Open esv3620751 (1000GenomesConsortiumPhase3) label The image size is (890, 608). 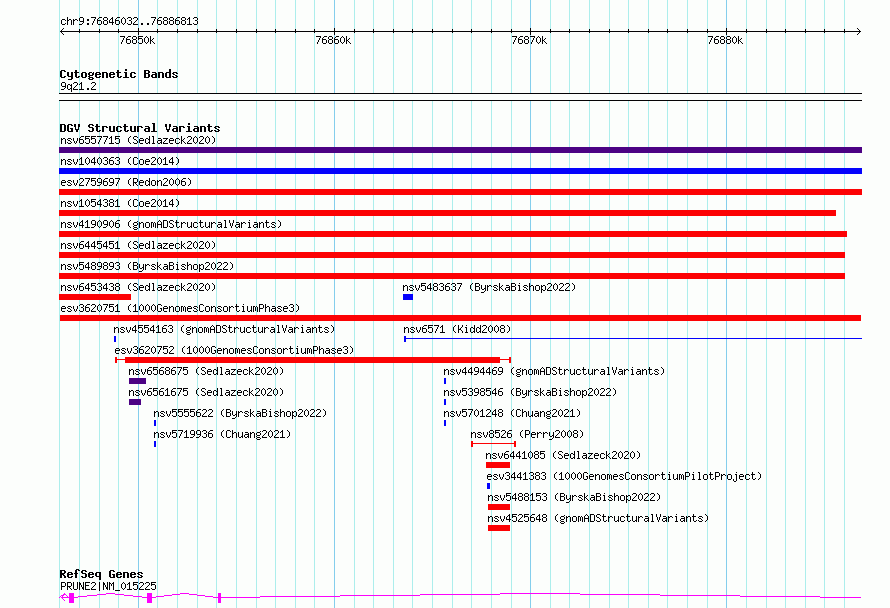(180, 308)
